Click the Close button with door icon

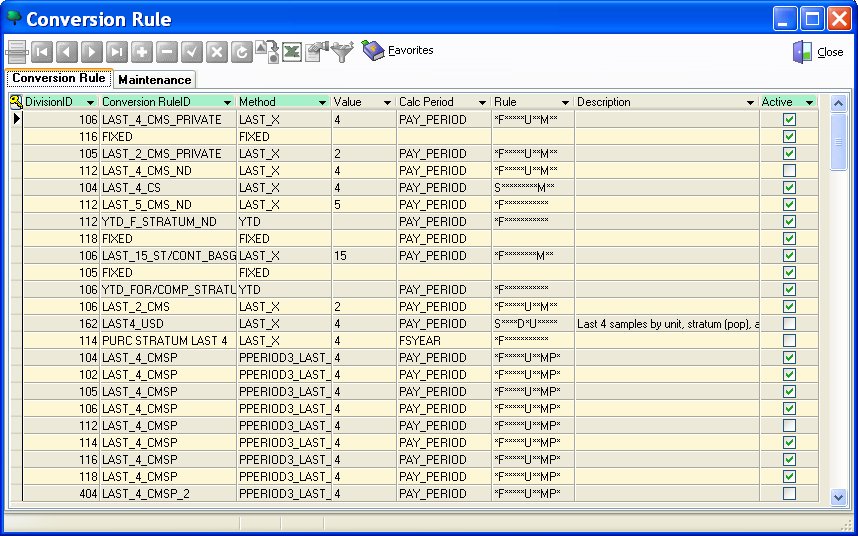(x=818, y=52)
